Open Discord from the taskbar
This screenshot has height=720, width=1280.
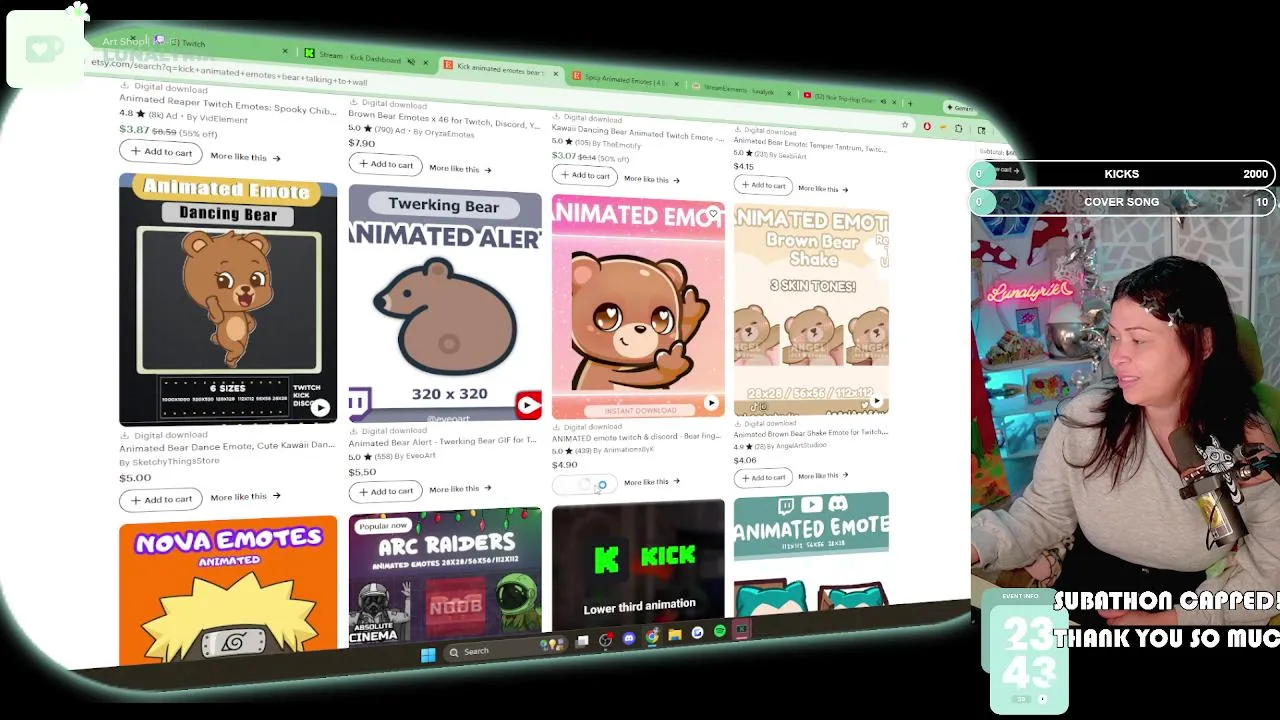point(629,638)
